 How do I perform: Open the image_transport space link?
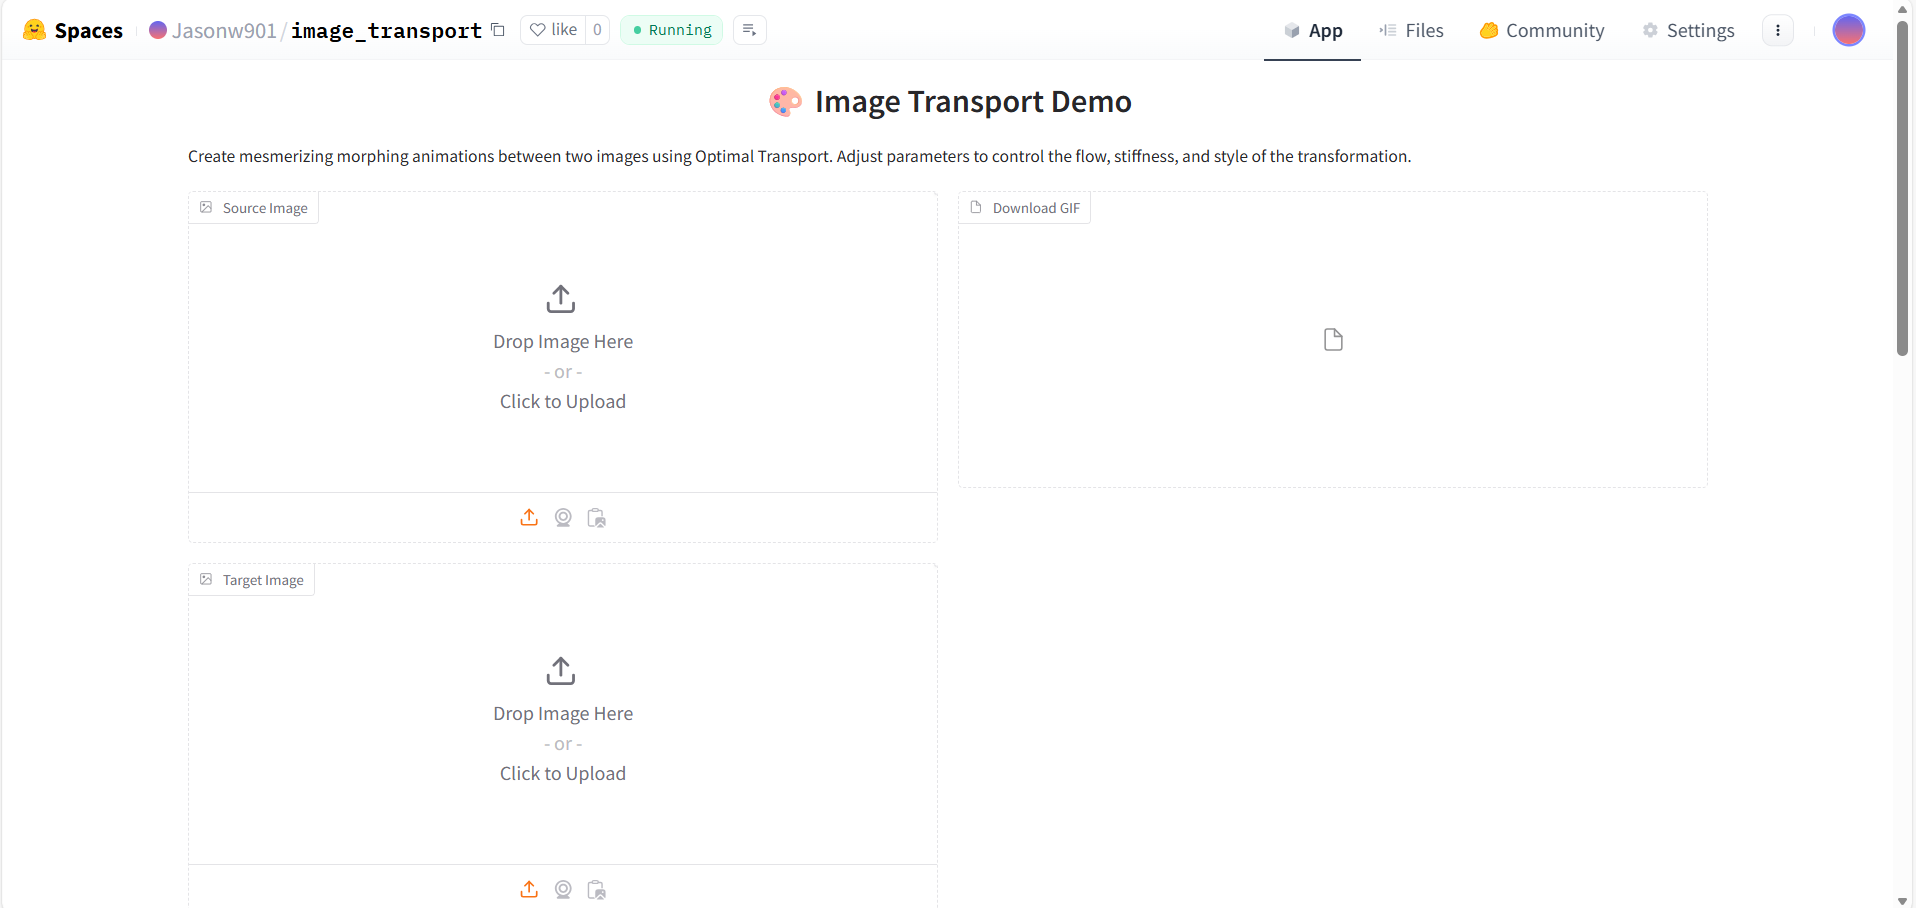(386, 30)
